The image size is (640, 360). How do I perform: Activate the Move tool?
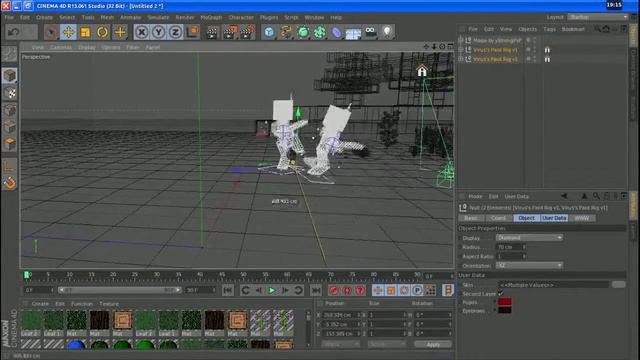(68, 32)
